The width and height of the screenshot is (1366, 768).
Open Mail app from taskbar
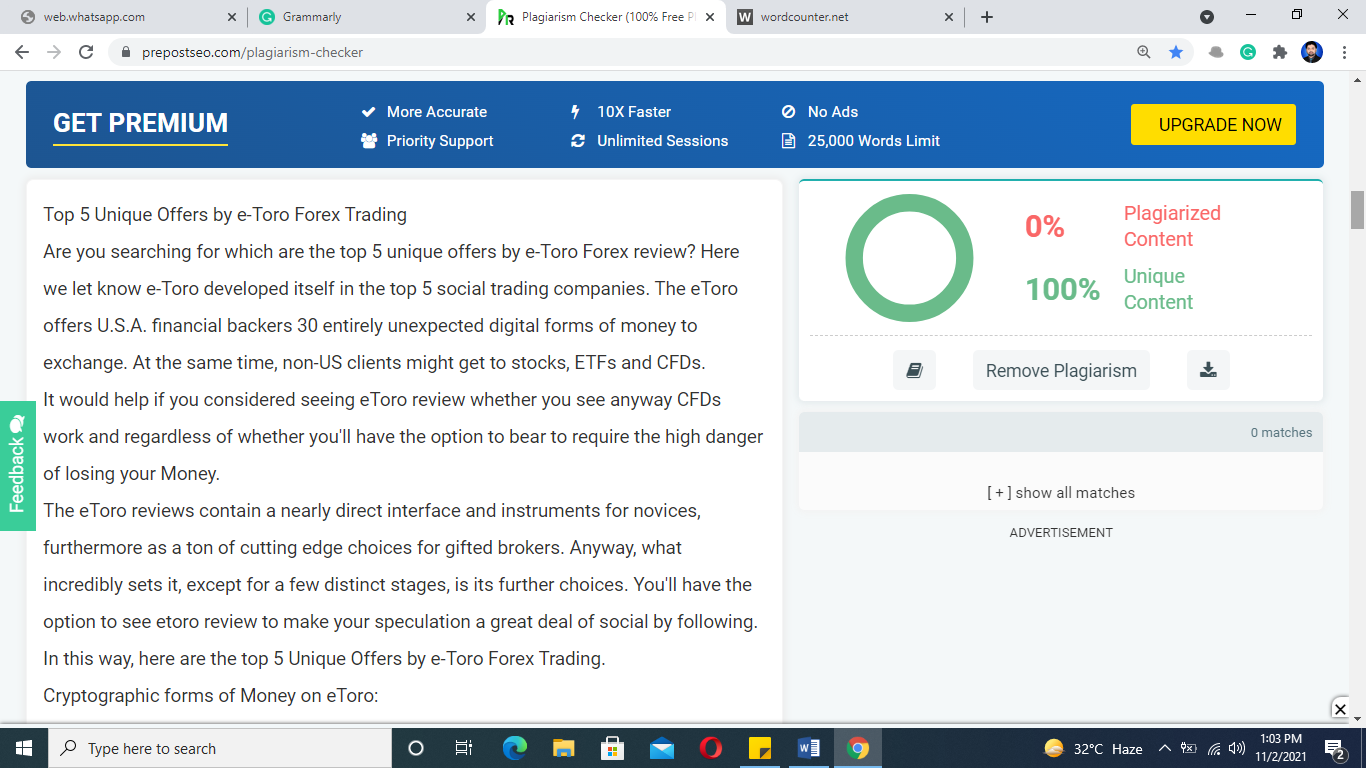[x=661, y=748]
